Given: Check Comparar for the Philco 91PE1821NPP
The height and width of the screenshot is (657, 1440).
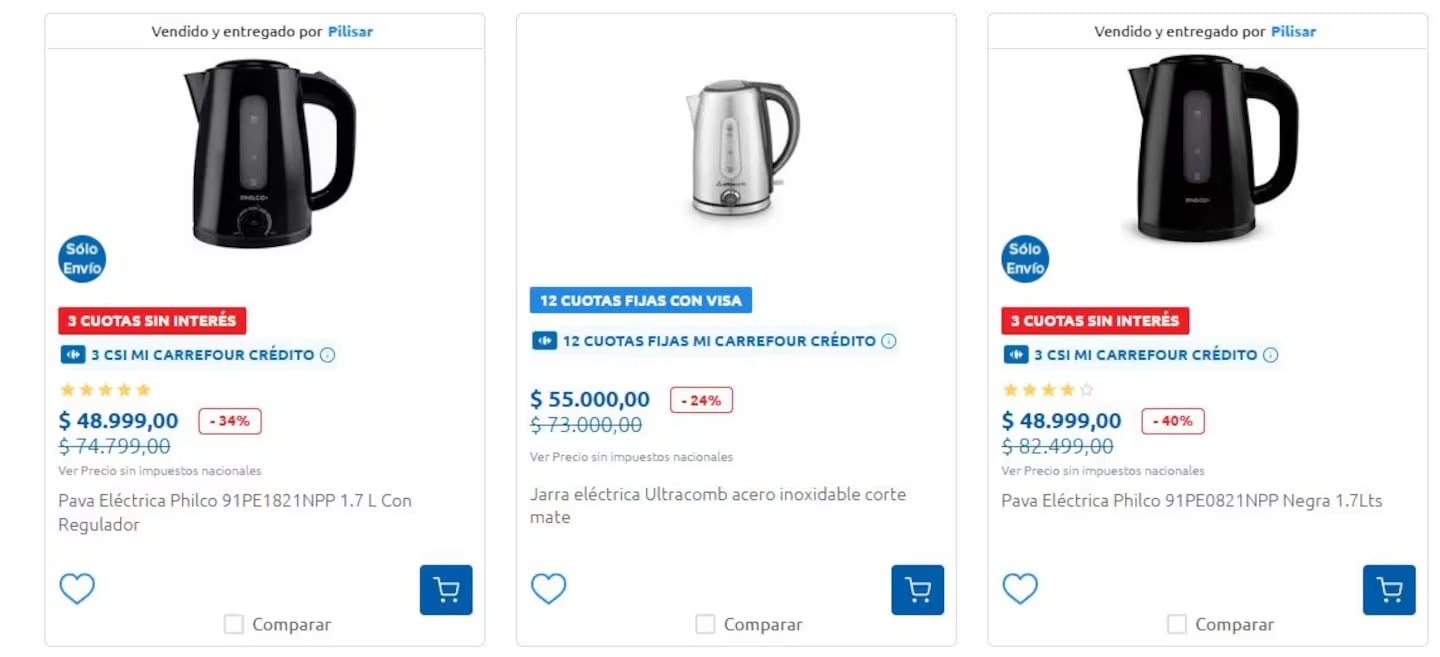Looking at the screenshot, I should (234, 623).
